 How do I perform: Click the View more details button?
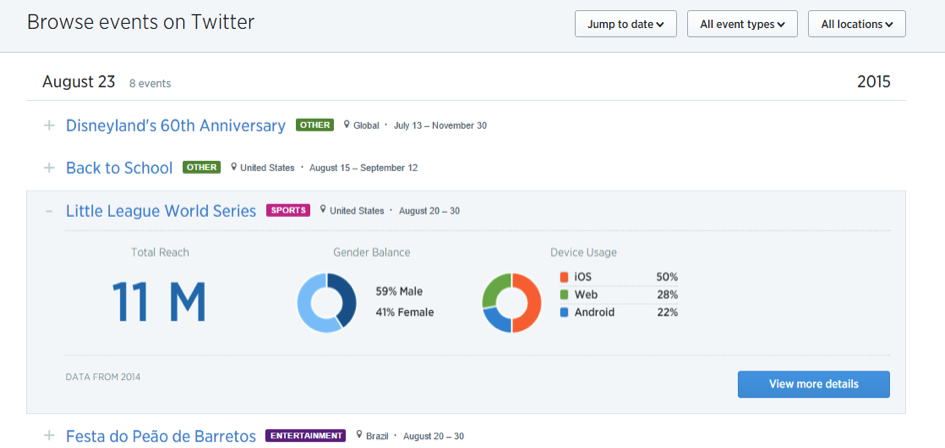(813, 384)
